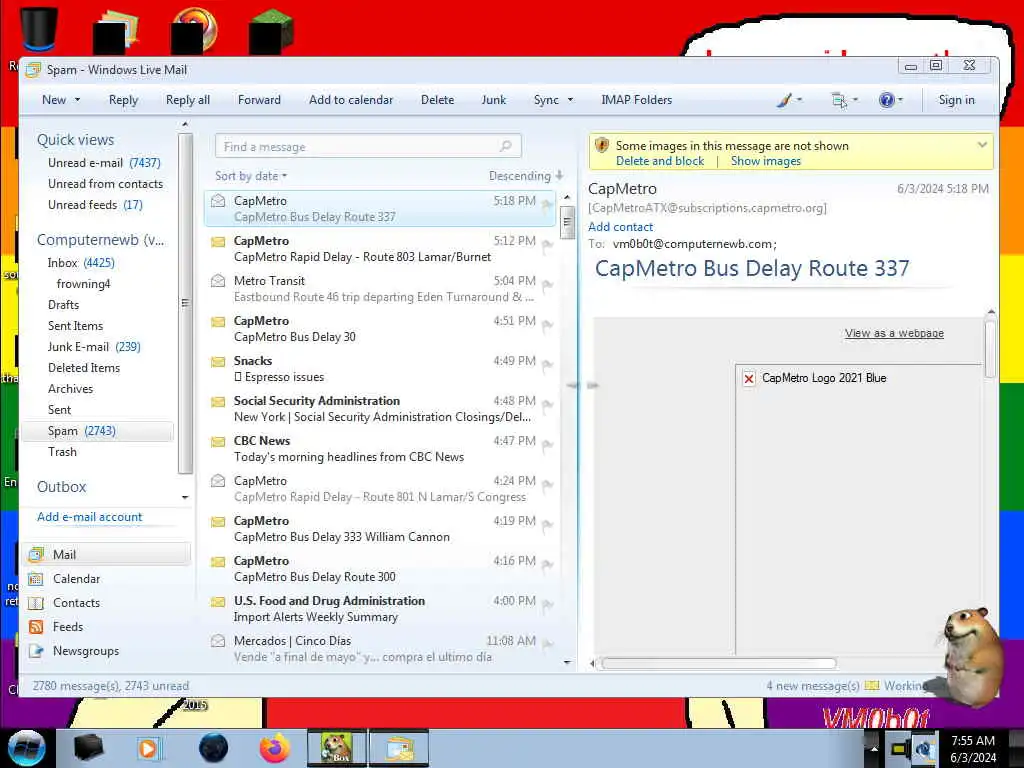Open the paintbrush dropdown arrow
Image resolution: width=1024 pixels, height=768 pixels.
click(799, 100)
